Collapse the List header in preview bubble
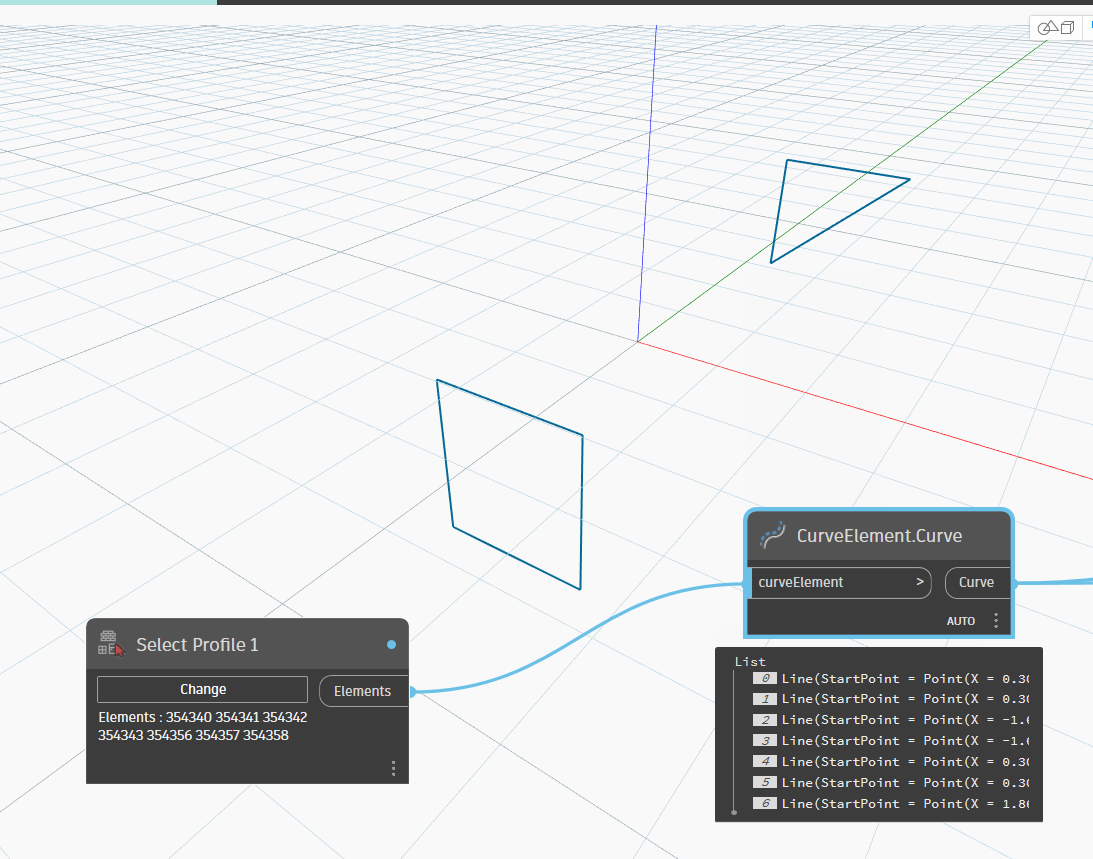This screenshot has width=1093, height=859. (x=750, y=662)
